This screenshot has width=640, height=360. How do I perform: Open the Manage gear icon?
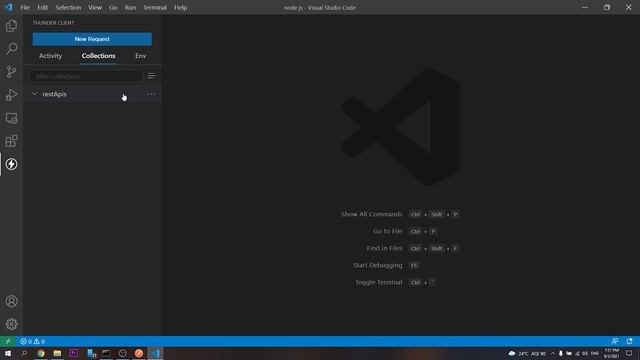(x=11, y=324)
